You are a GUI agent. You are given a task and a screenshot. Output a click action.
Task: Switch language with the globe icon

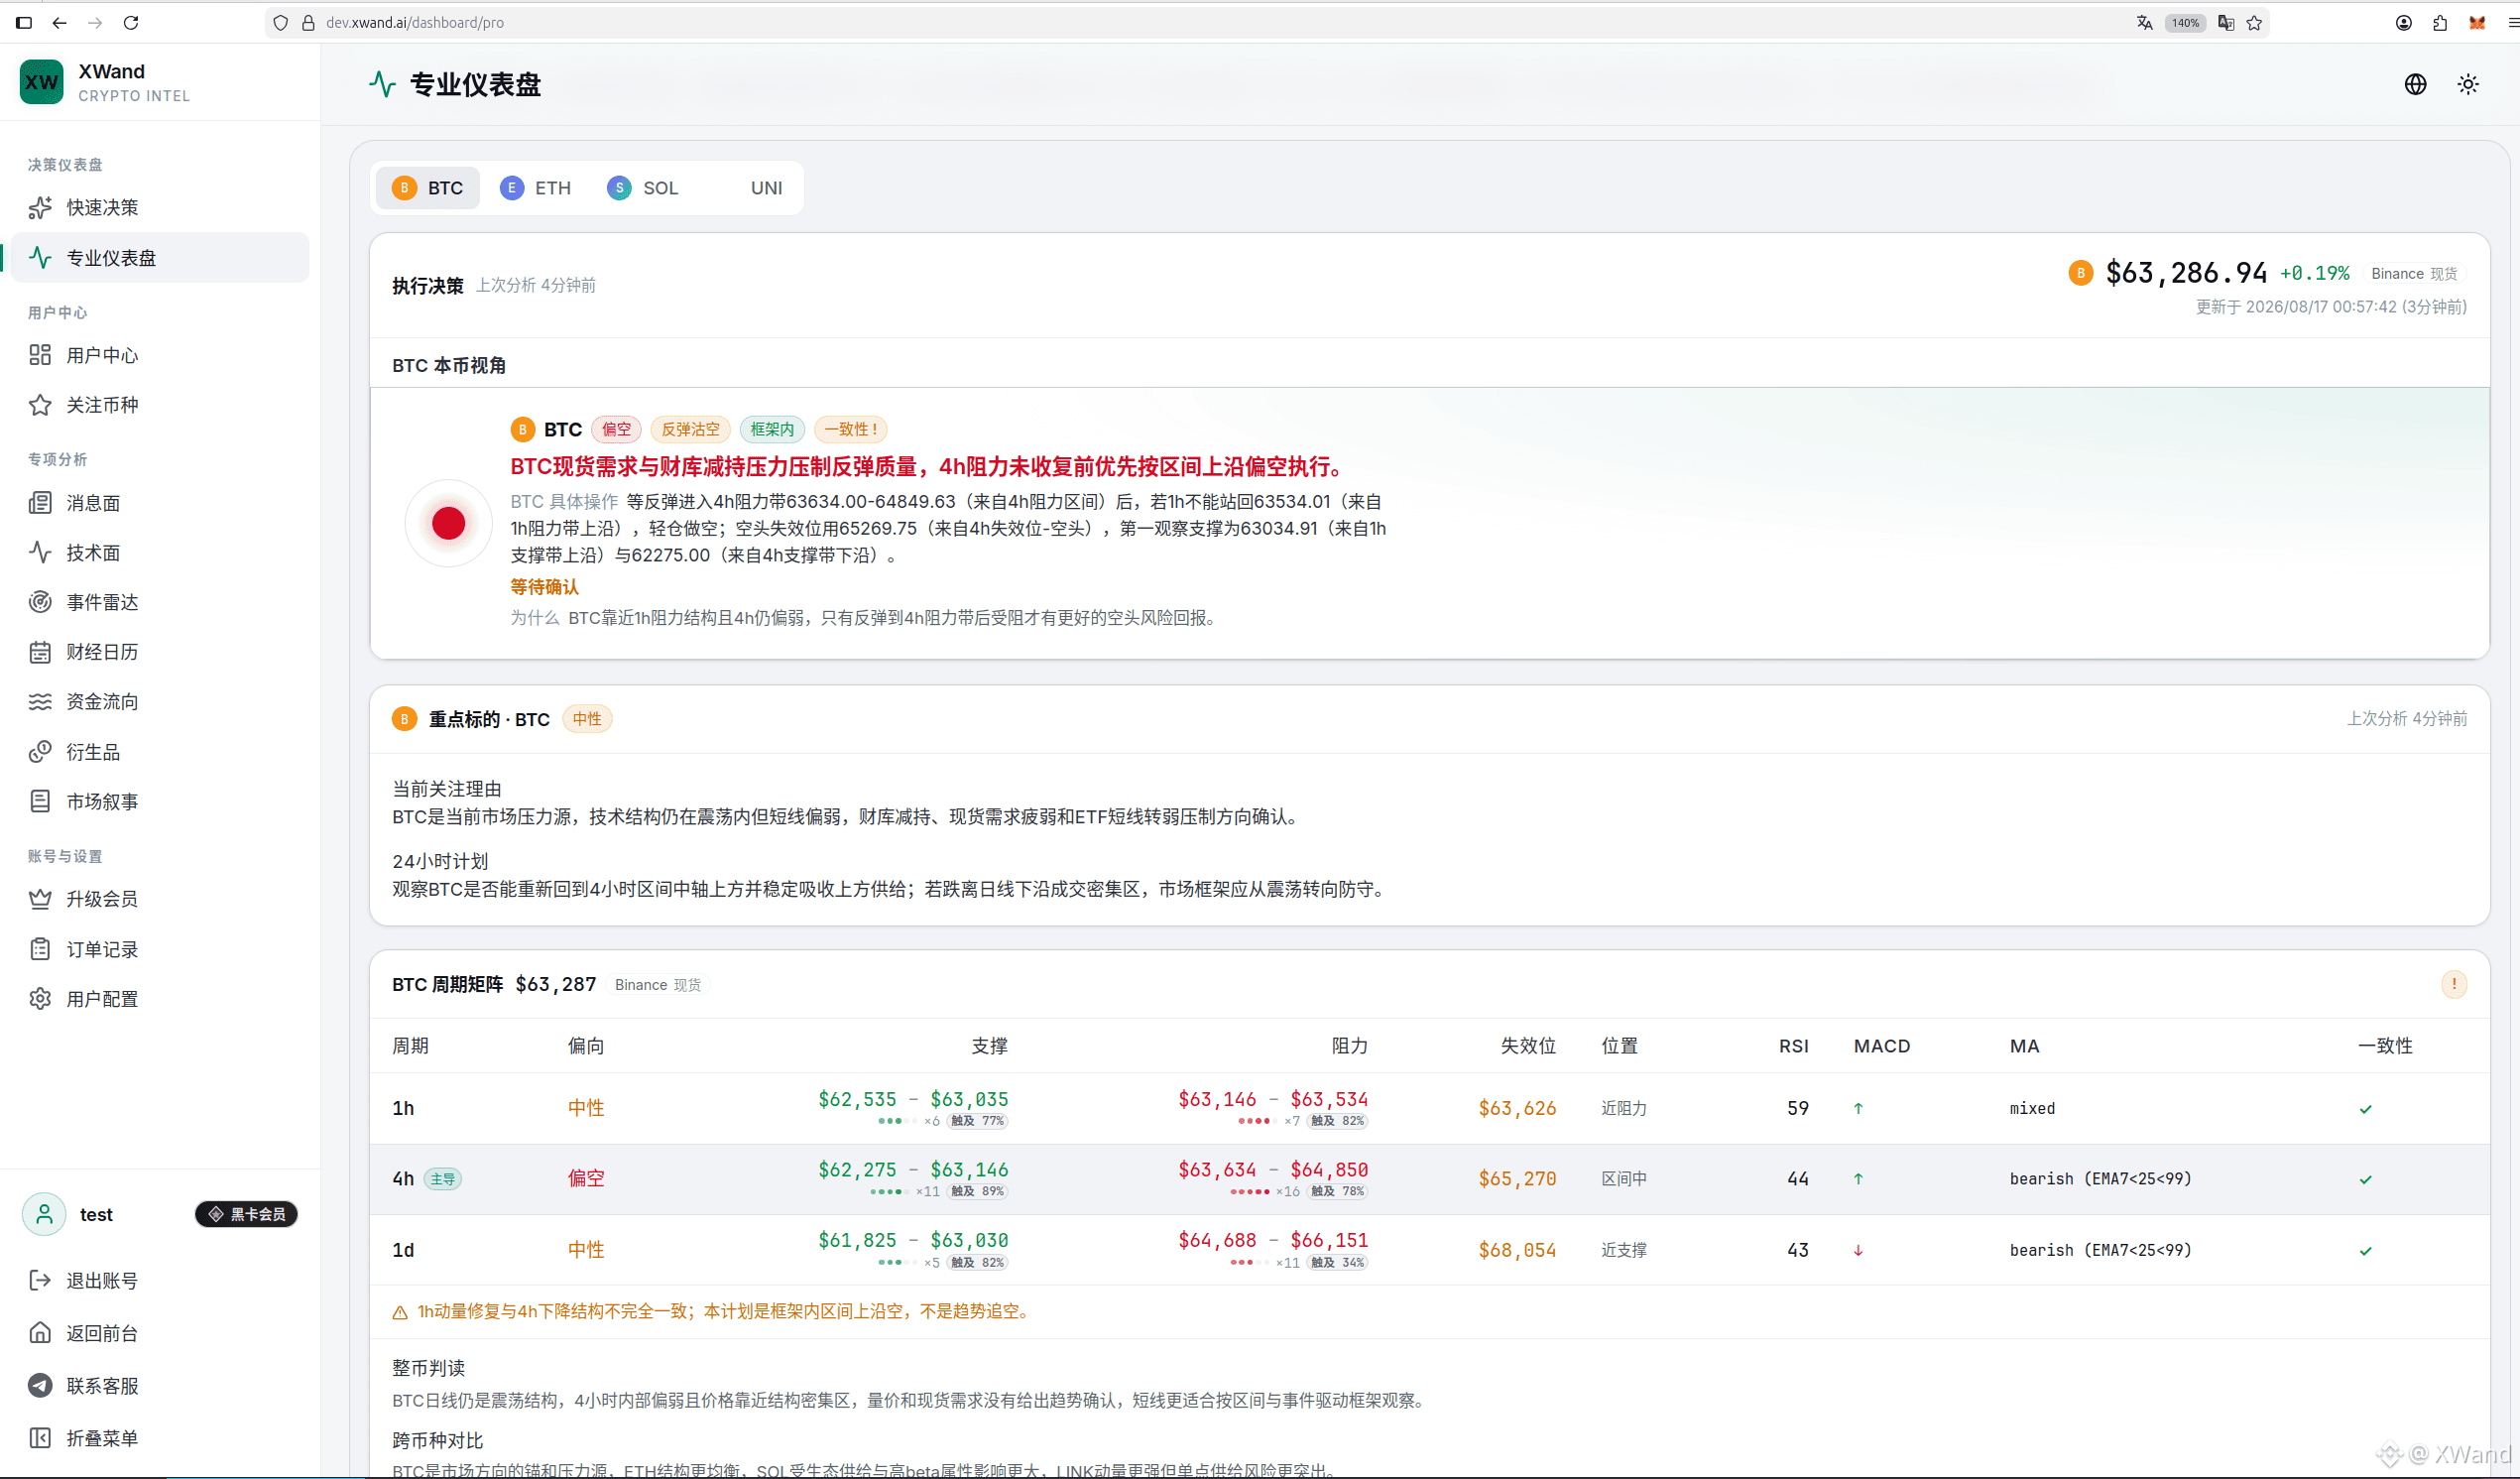[x=2415, y=84]
